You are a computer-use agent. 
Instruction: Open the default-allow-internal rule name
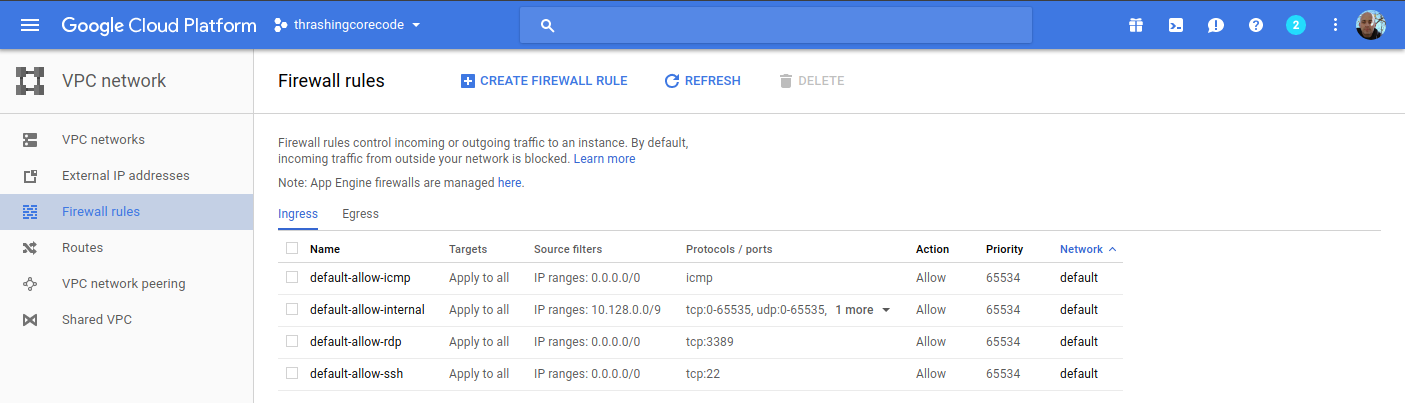pyautogui.click(x=367, y=310)
